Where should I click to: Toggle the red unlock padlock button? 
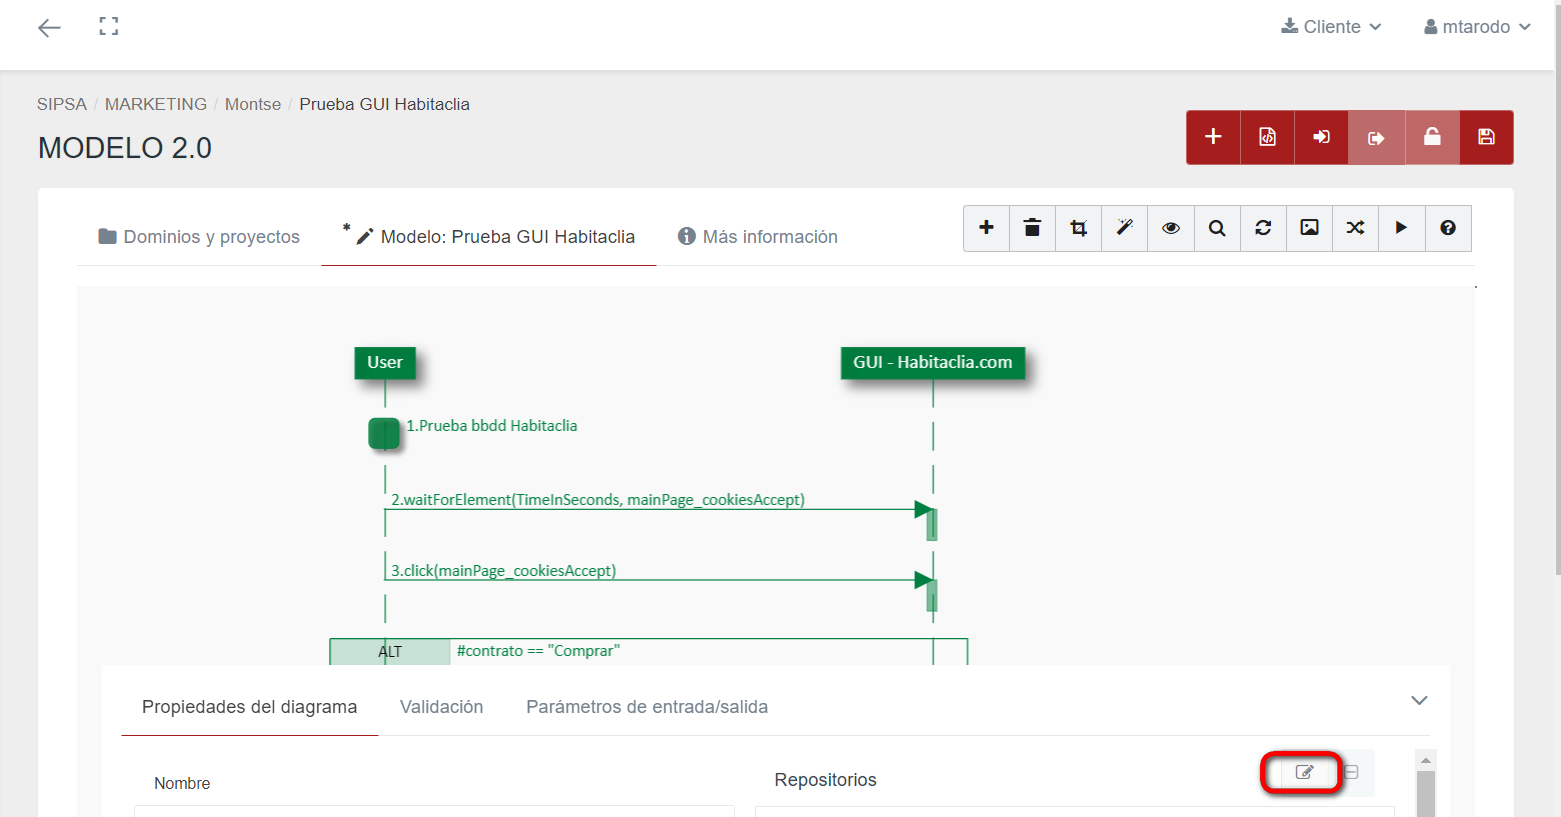click(1432, 137)
